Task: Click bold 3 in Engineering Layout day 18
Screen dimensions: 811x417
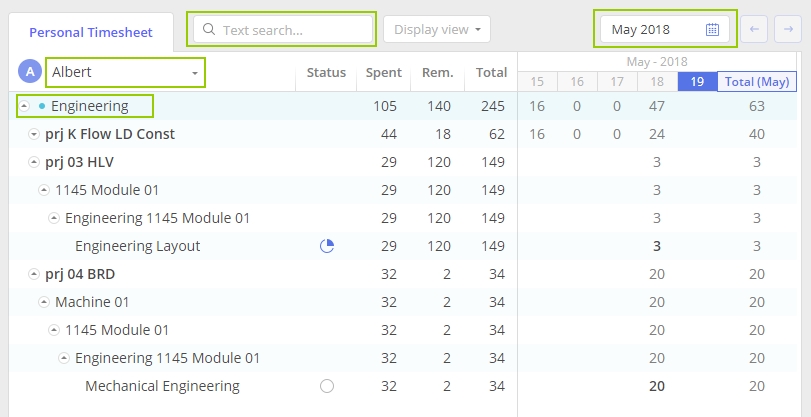Action: [657, 246]
